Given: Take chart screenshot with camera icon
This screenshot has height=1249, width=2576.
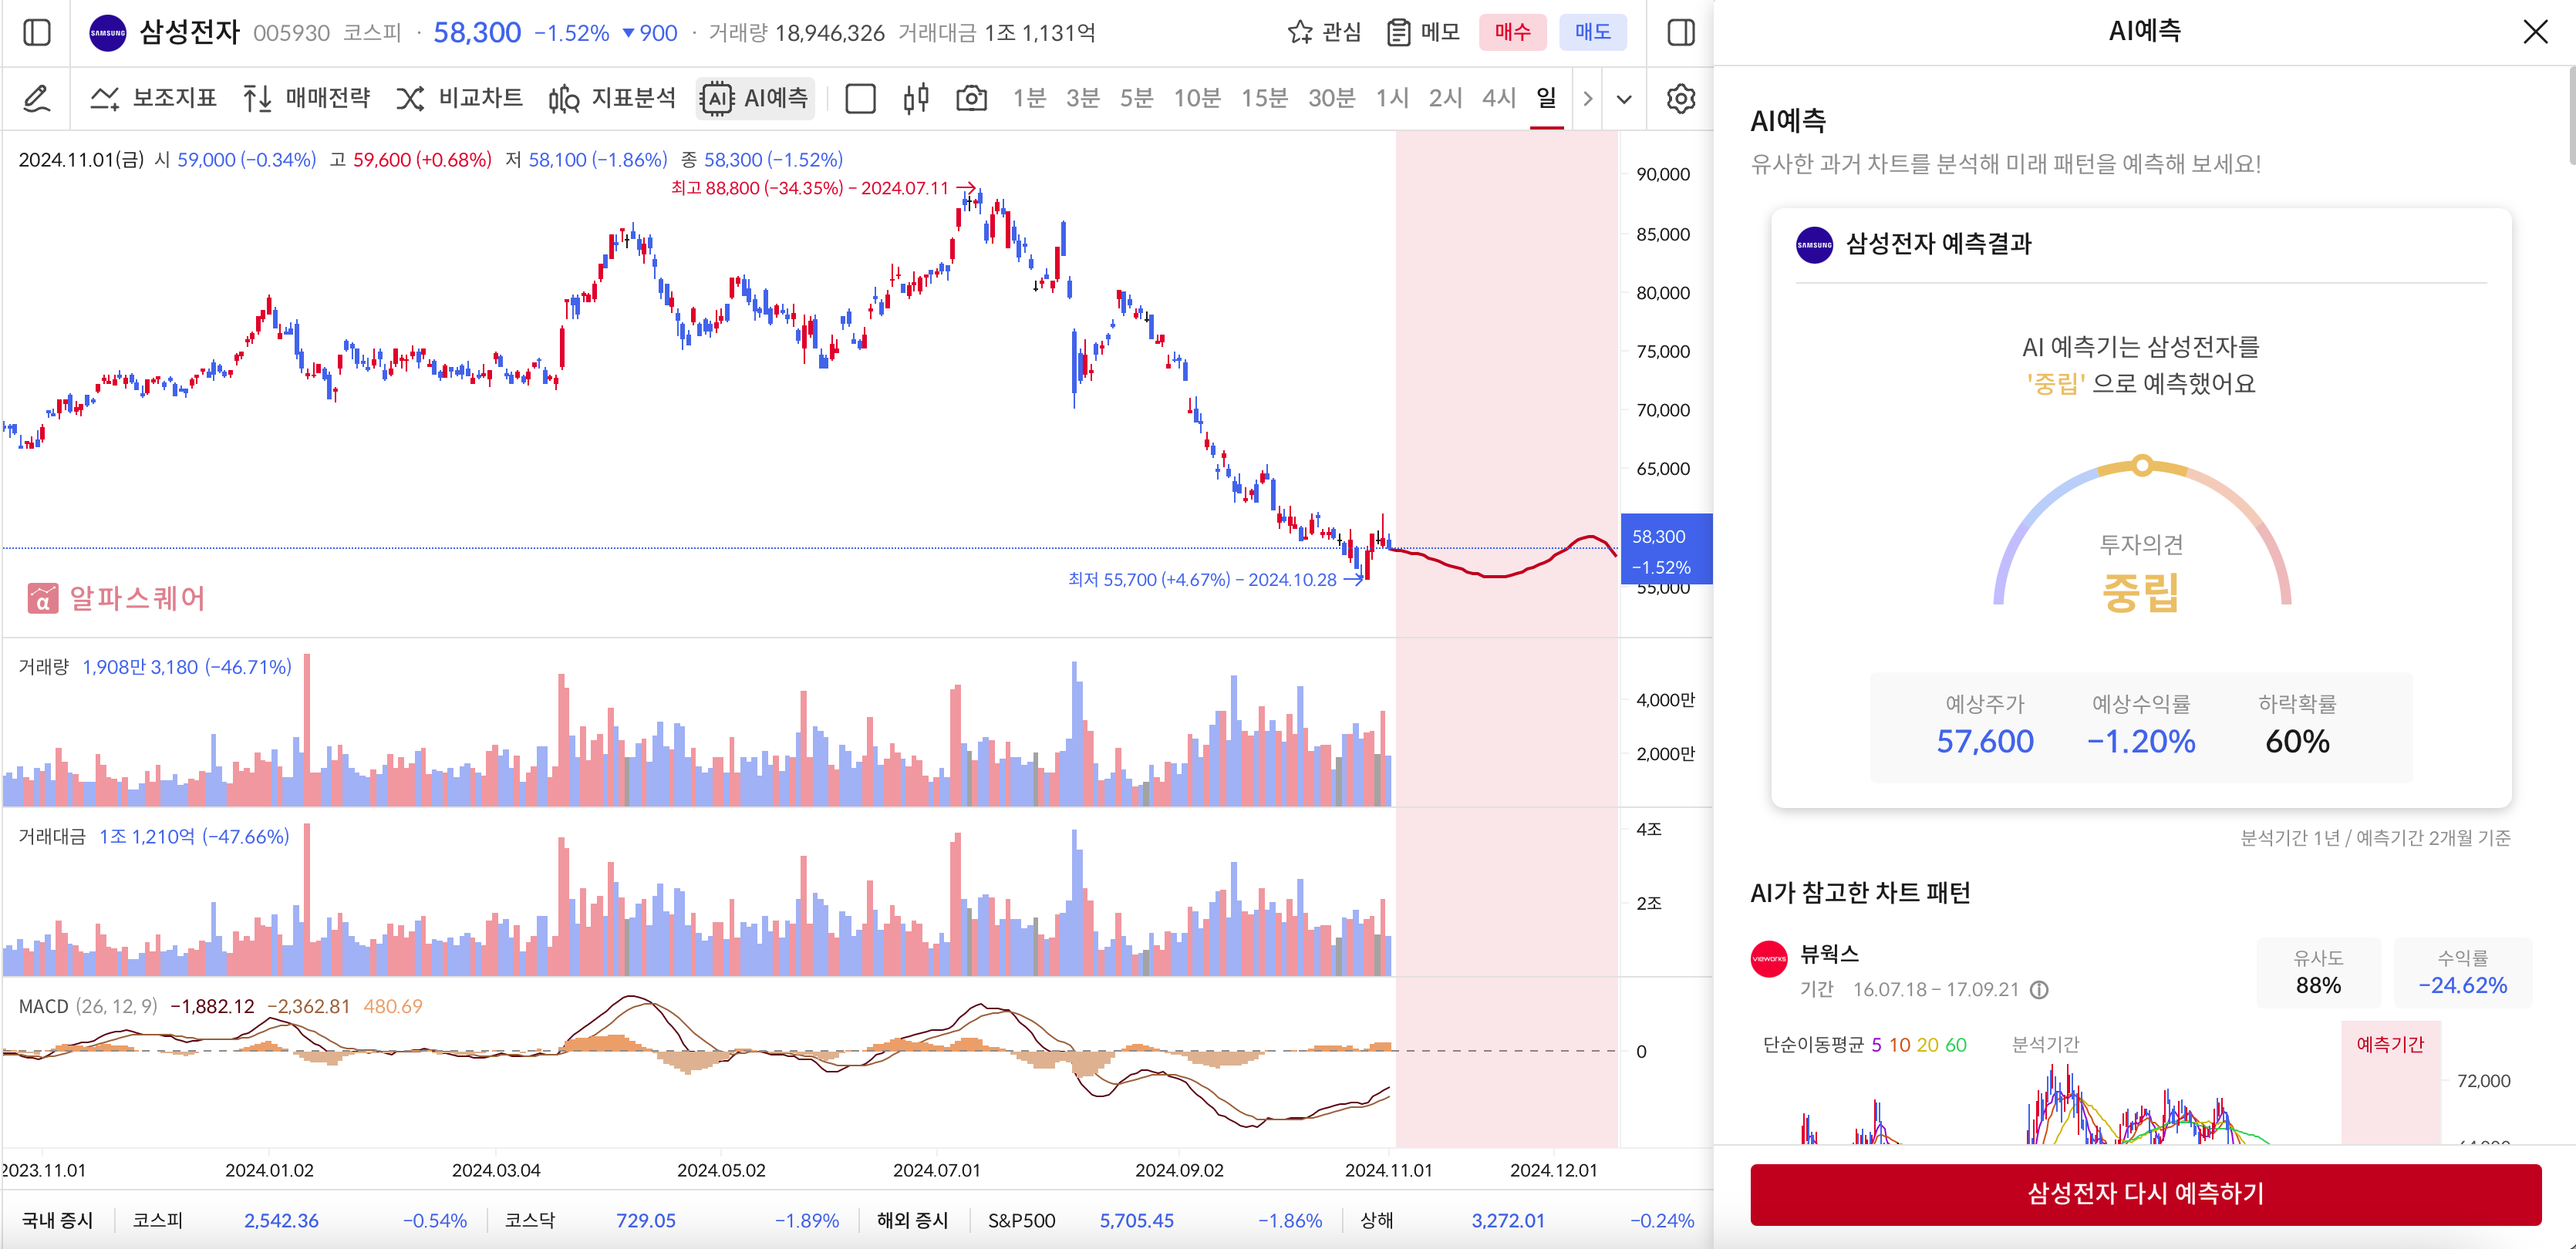Looking at the screenshot, I should (x=971, y=98).
